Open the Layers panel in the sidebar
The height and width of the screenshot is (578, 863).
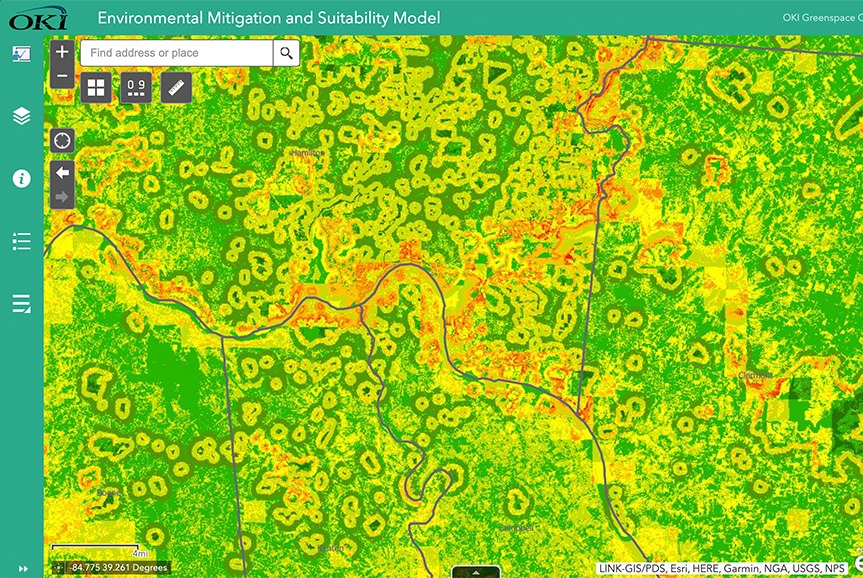coord(20,114)
